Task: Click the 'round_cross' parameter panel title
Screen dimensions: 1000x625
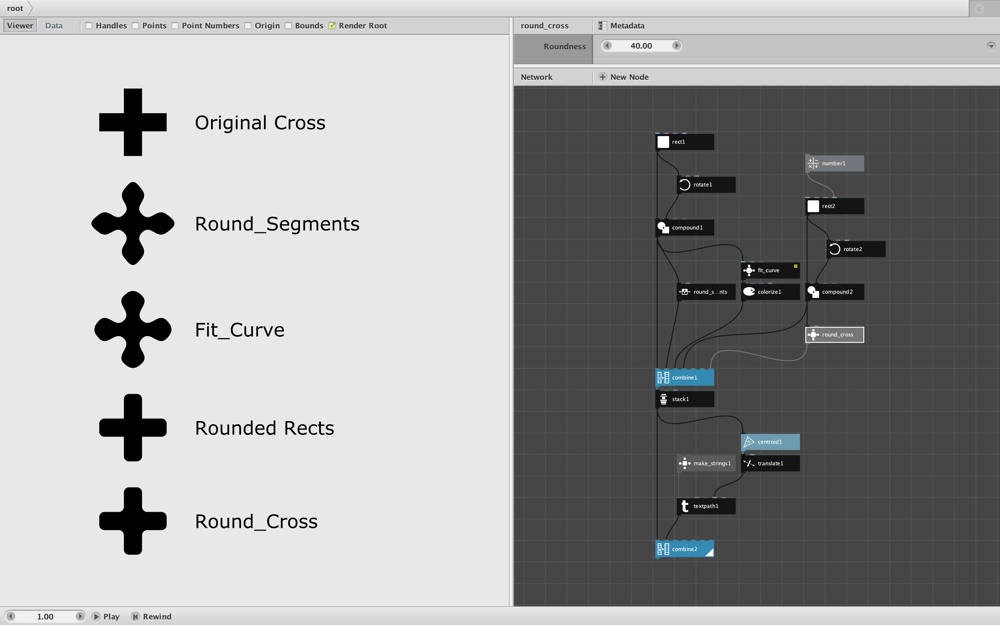Action: point(545,26)
